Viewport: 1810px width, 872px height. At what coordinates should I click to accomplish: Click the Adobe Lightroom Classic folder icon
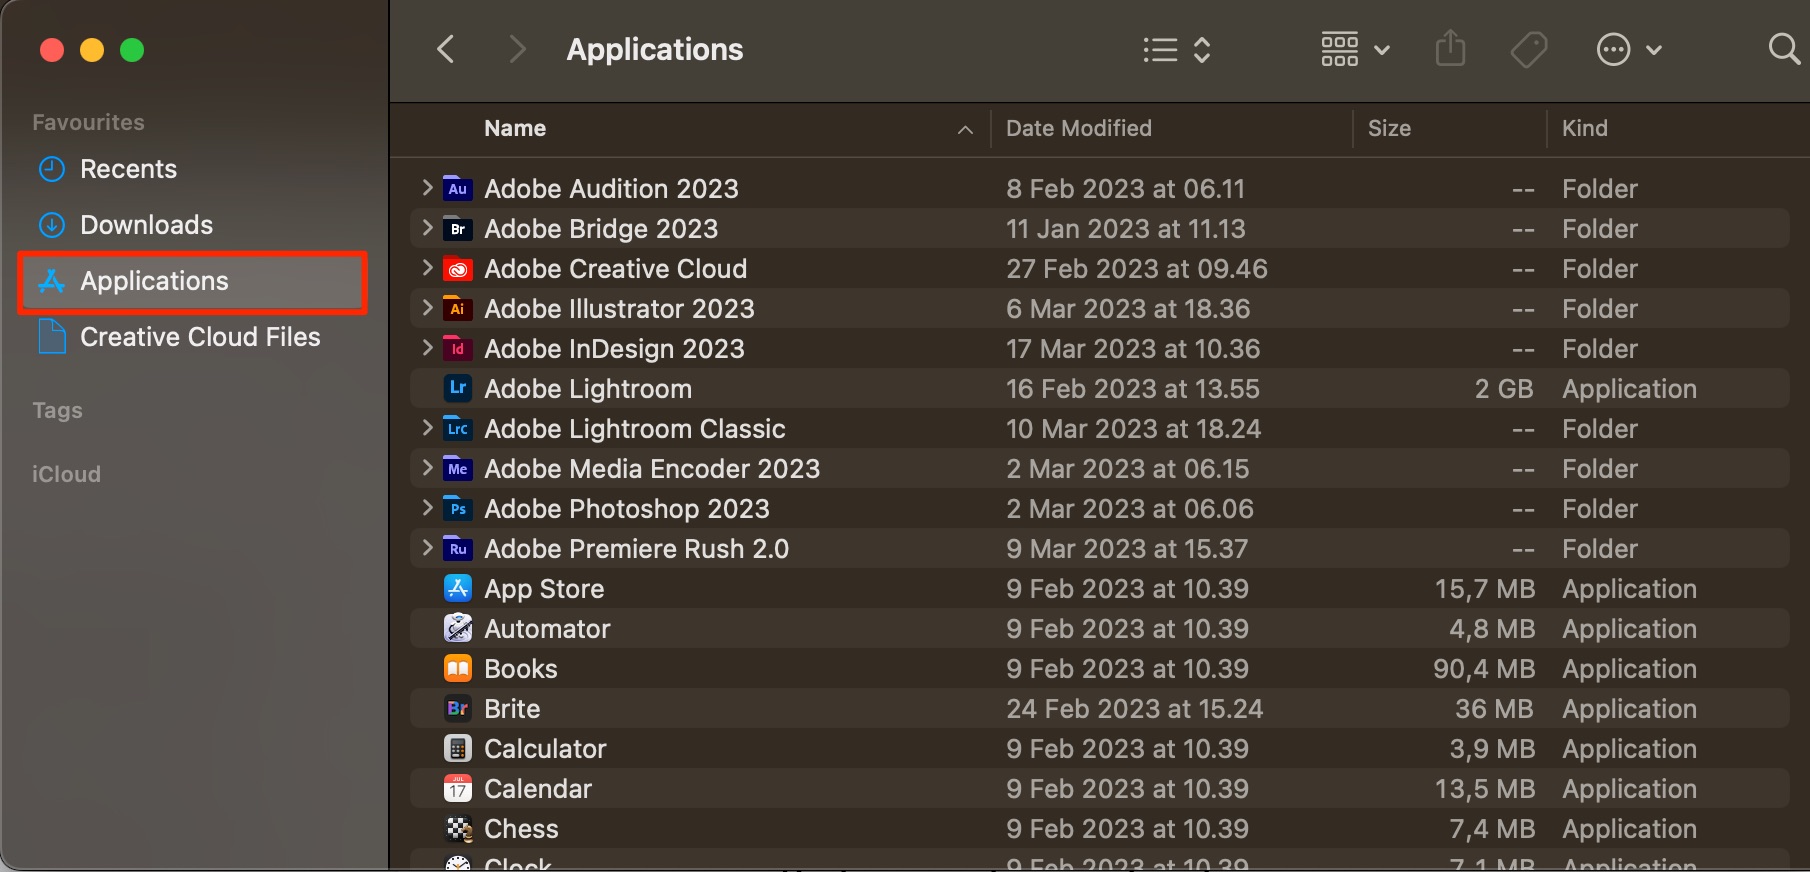coord(457,428)
